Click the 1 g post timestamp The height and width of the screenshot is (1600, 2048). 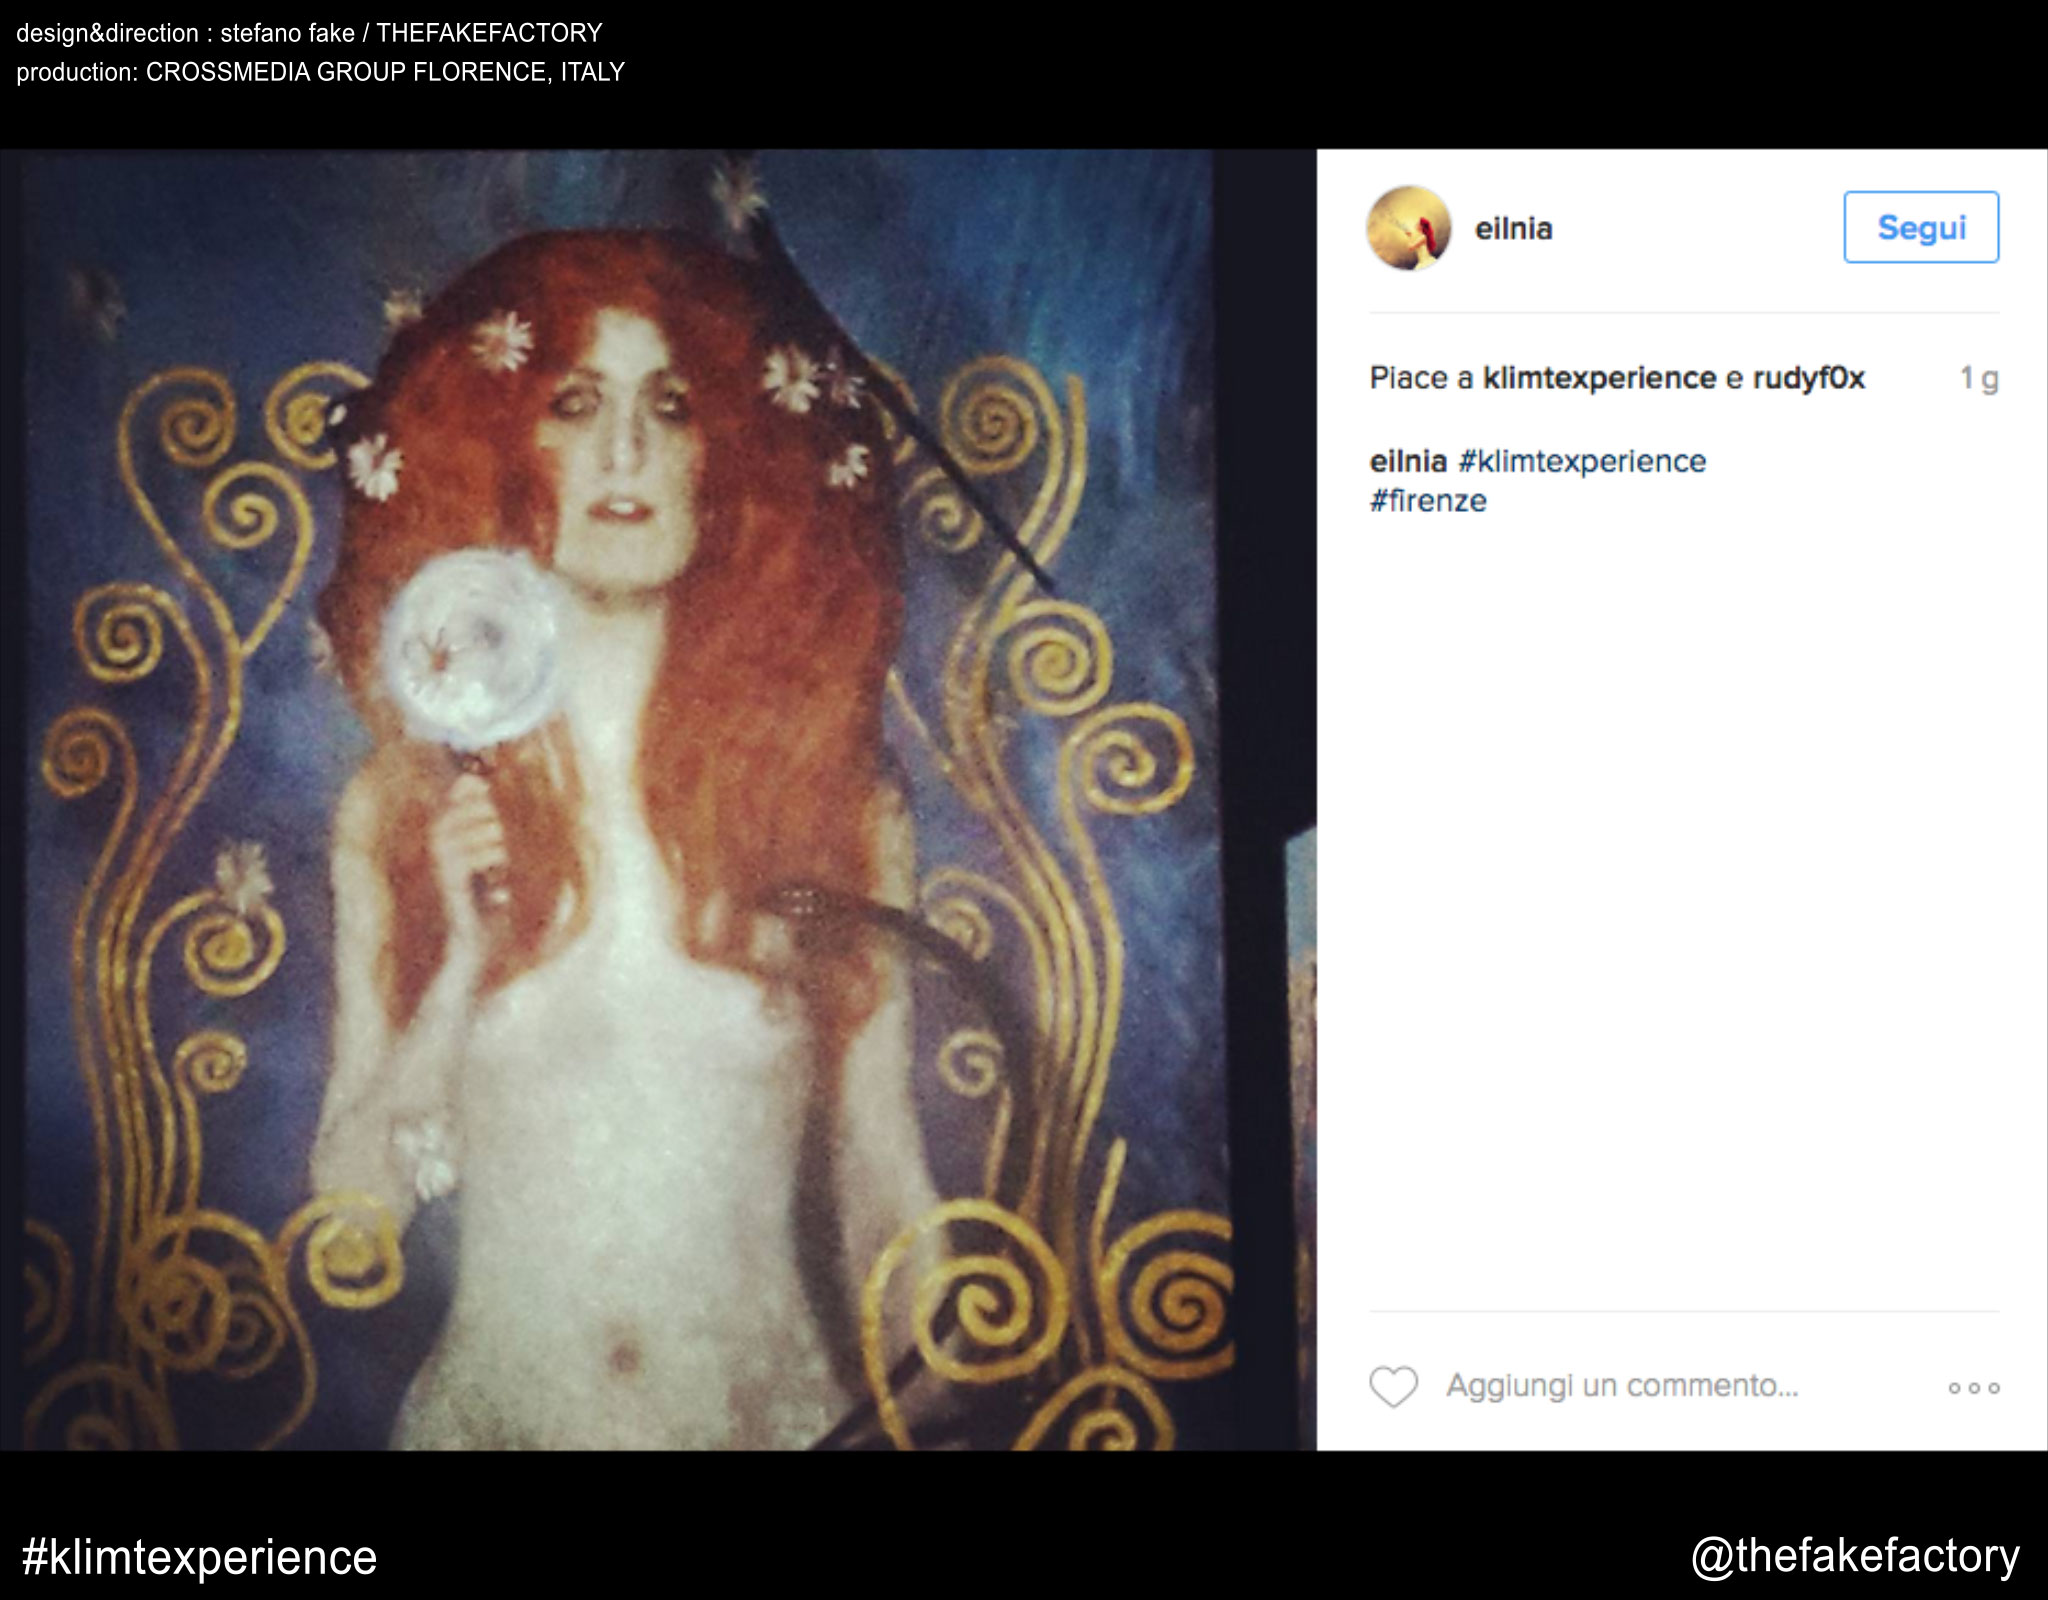pos(1978,378)
